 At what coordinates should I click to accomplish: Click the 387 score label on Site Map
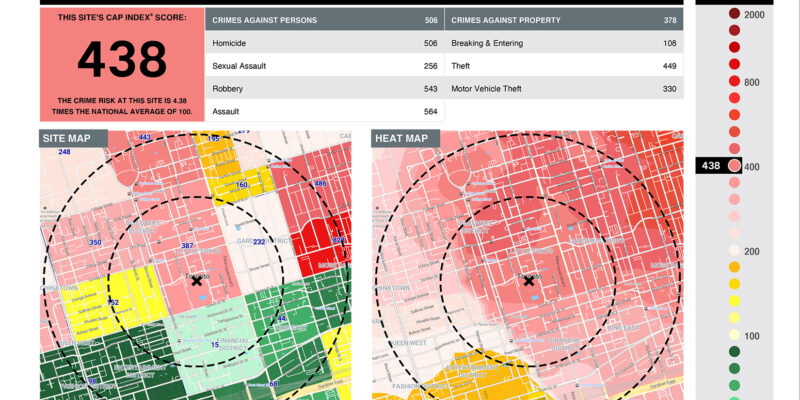click(187, 246)
